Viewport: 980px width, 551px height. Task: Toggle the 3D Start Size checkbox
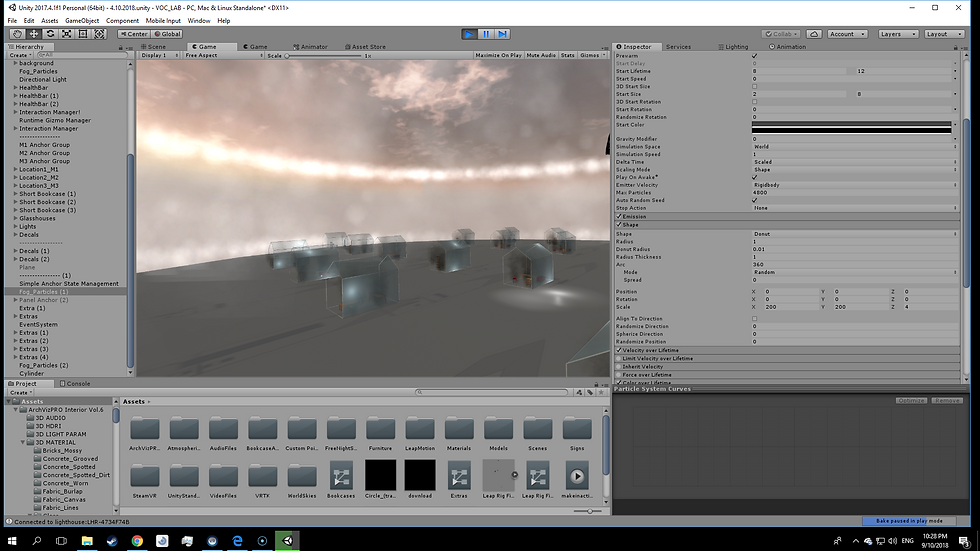tap(754, 86)
